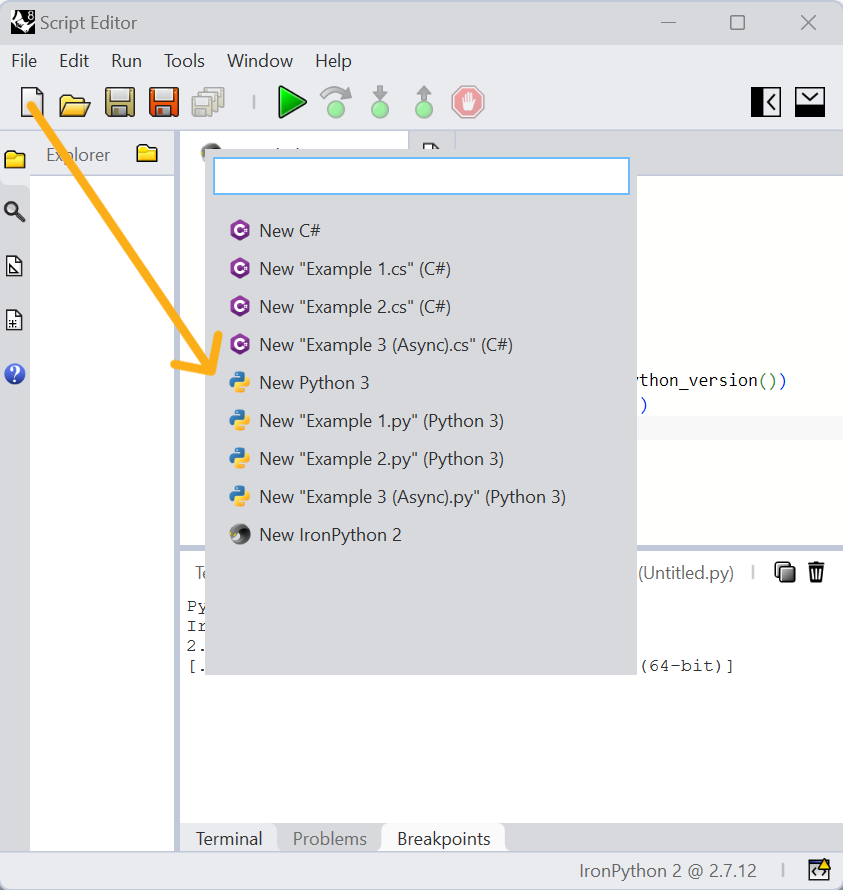Clear the terminal with the trash icon
This screenshot has height=890, width=843.
point(817,572)
